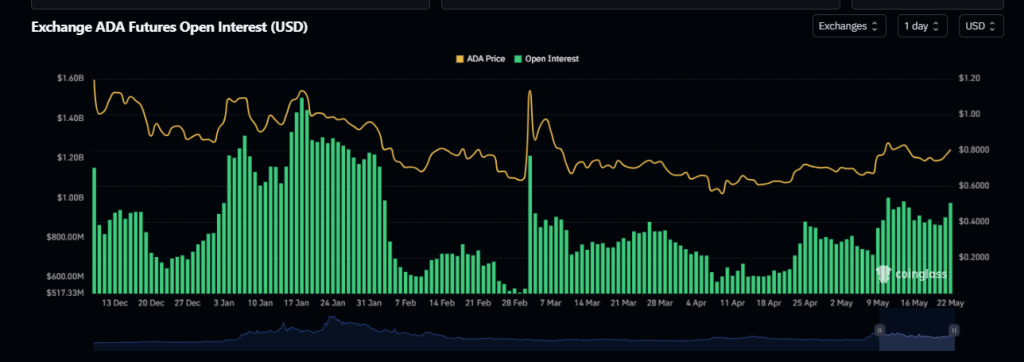Click the $1.40B open interest axis label

click(70, 118)
